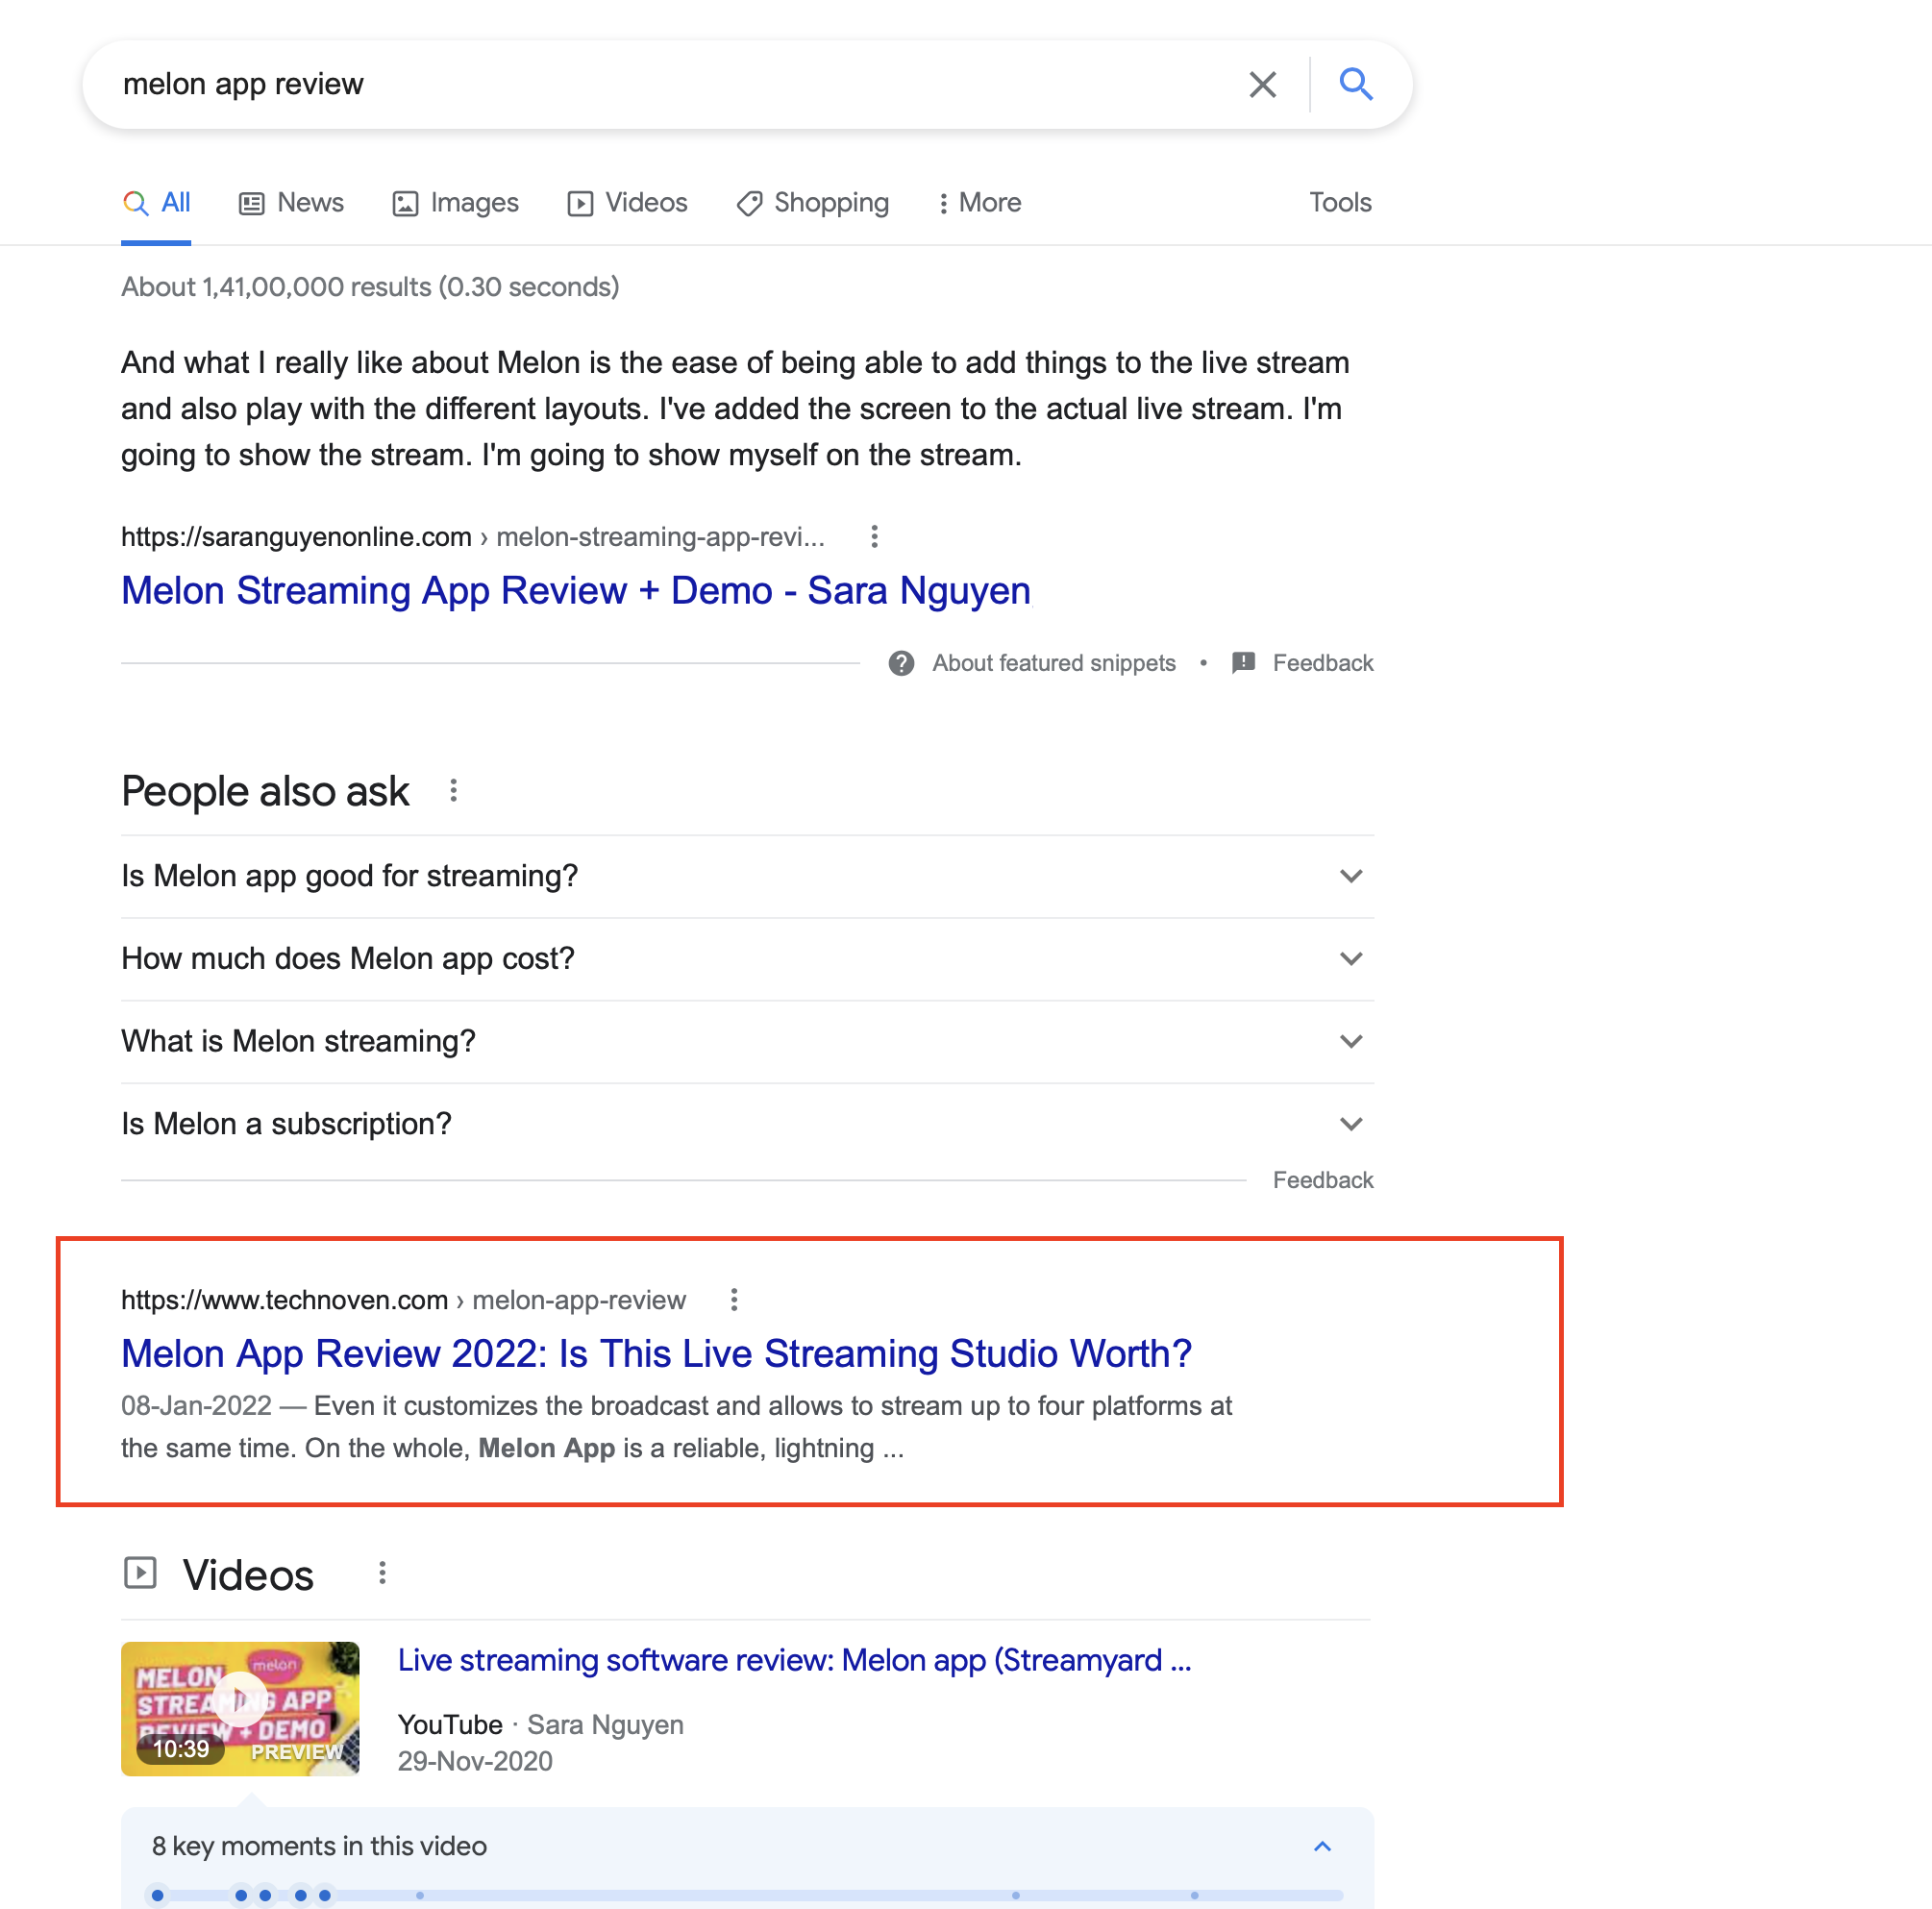The height and width of the screenshot is (1909, 1932).
Task: Collapse the 8 key moments panel
Action: tap(1322, 1846)
